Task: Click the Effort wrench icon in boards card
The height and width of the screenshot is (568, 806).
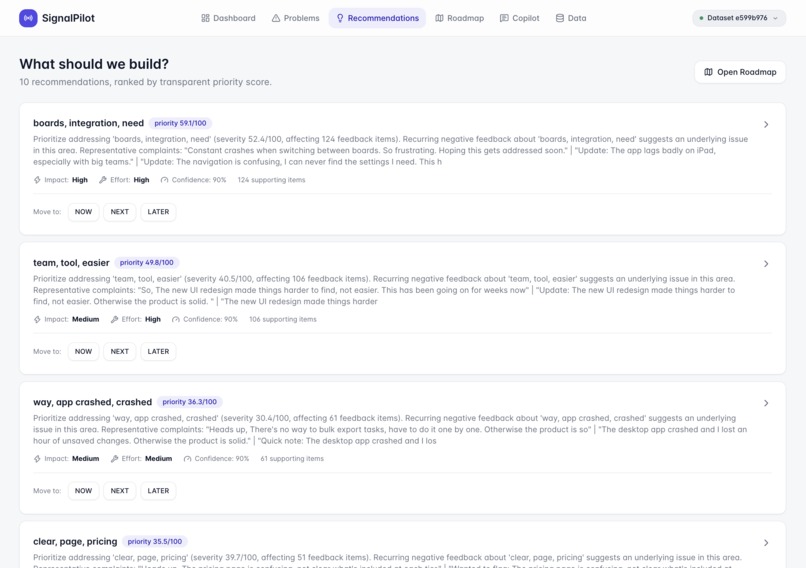Action: click(103, 180)
